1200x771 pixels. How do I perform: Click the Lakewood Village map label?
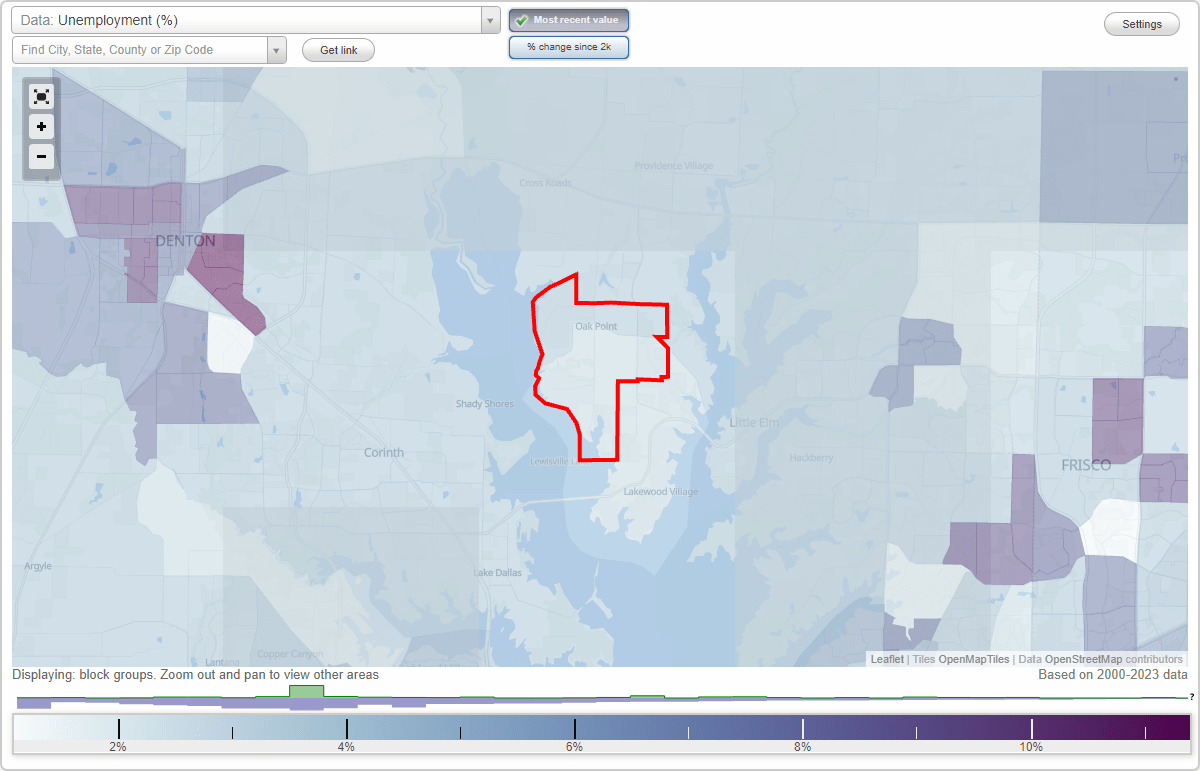point(661,492)
